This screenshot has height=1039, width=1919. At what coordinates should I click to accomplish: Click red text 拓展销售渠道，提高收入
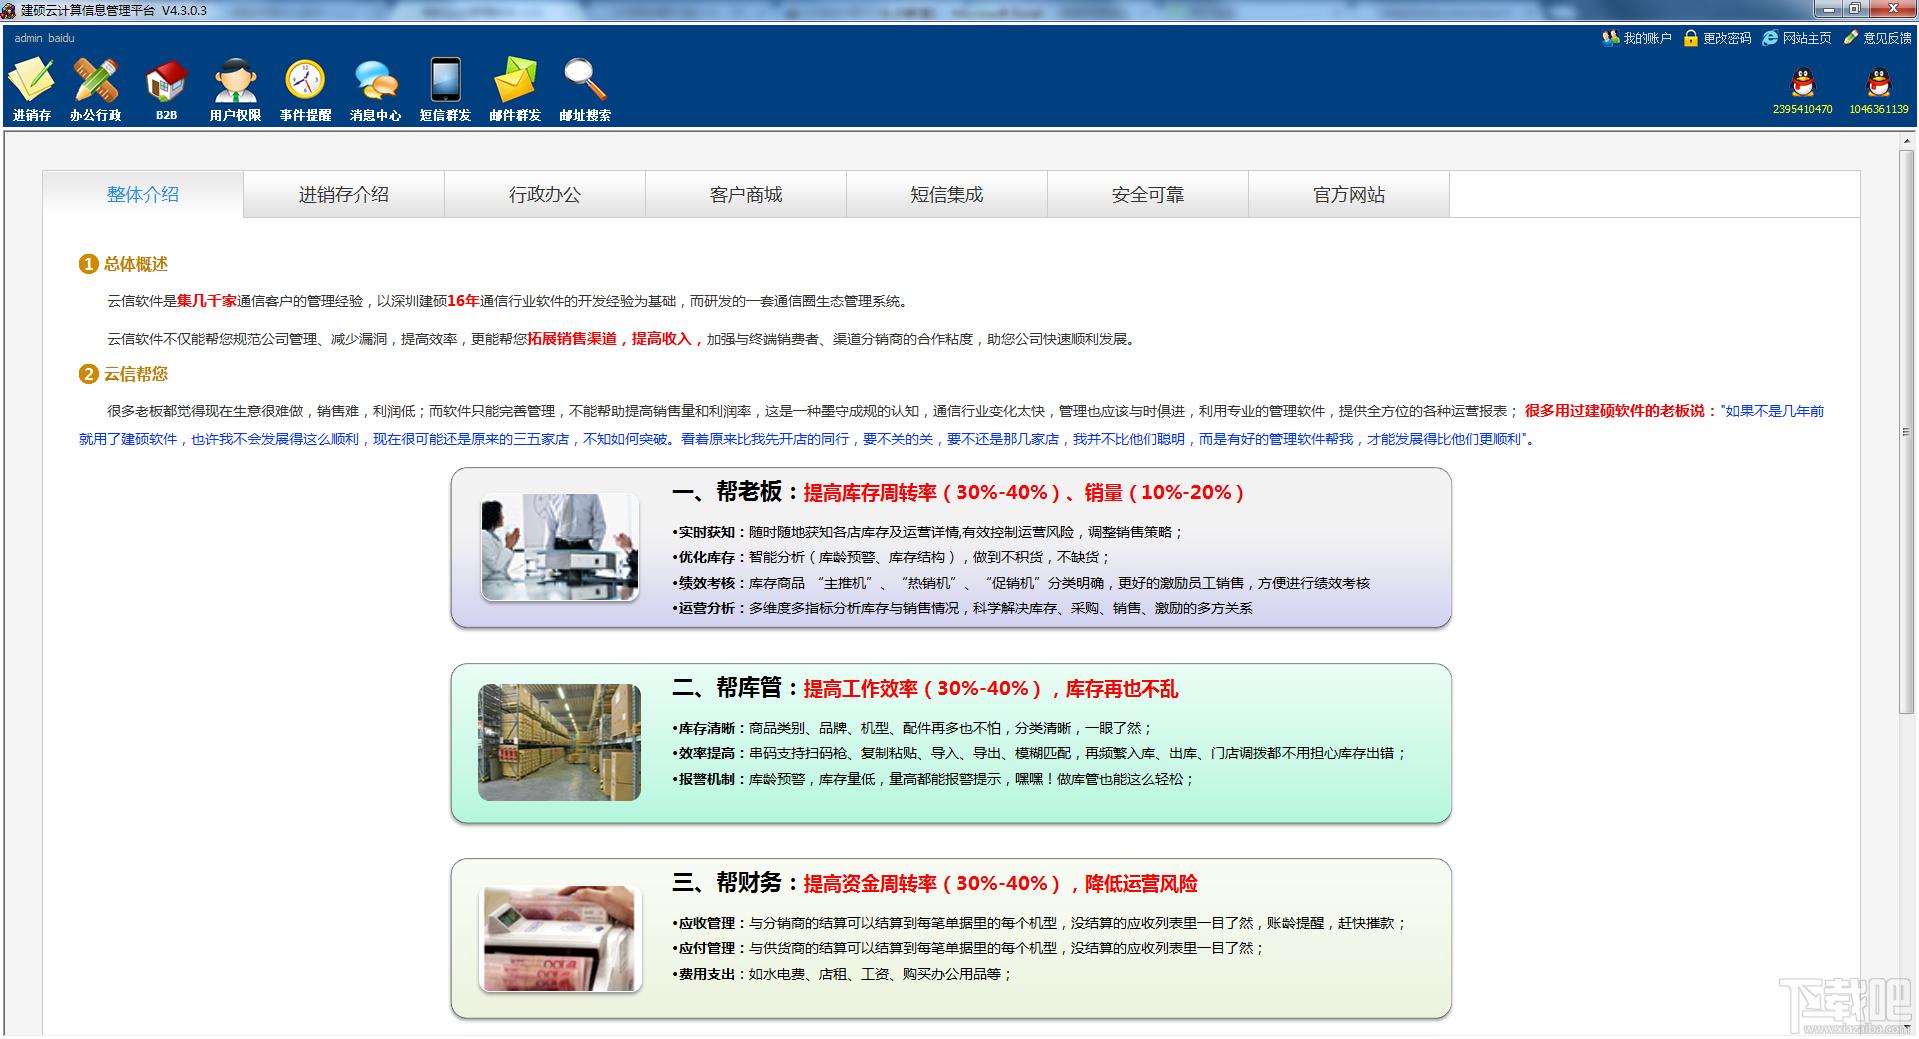point(609,339)
